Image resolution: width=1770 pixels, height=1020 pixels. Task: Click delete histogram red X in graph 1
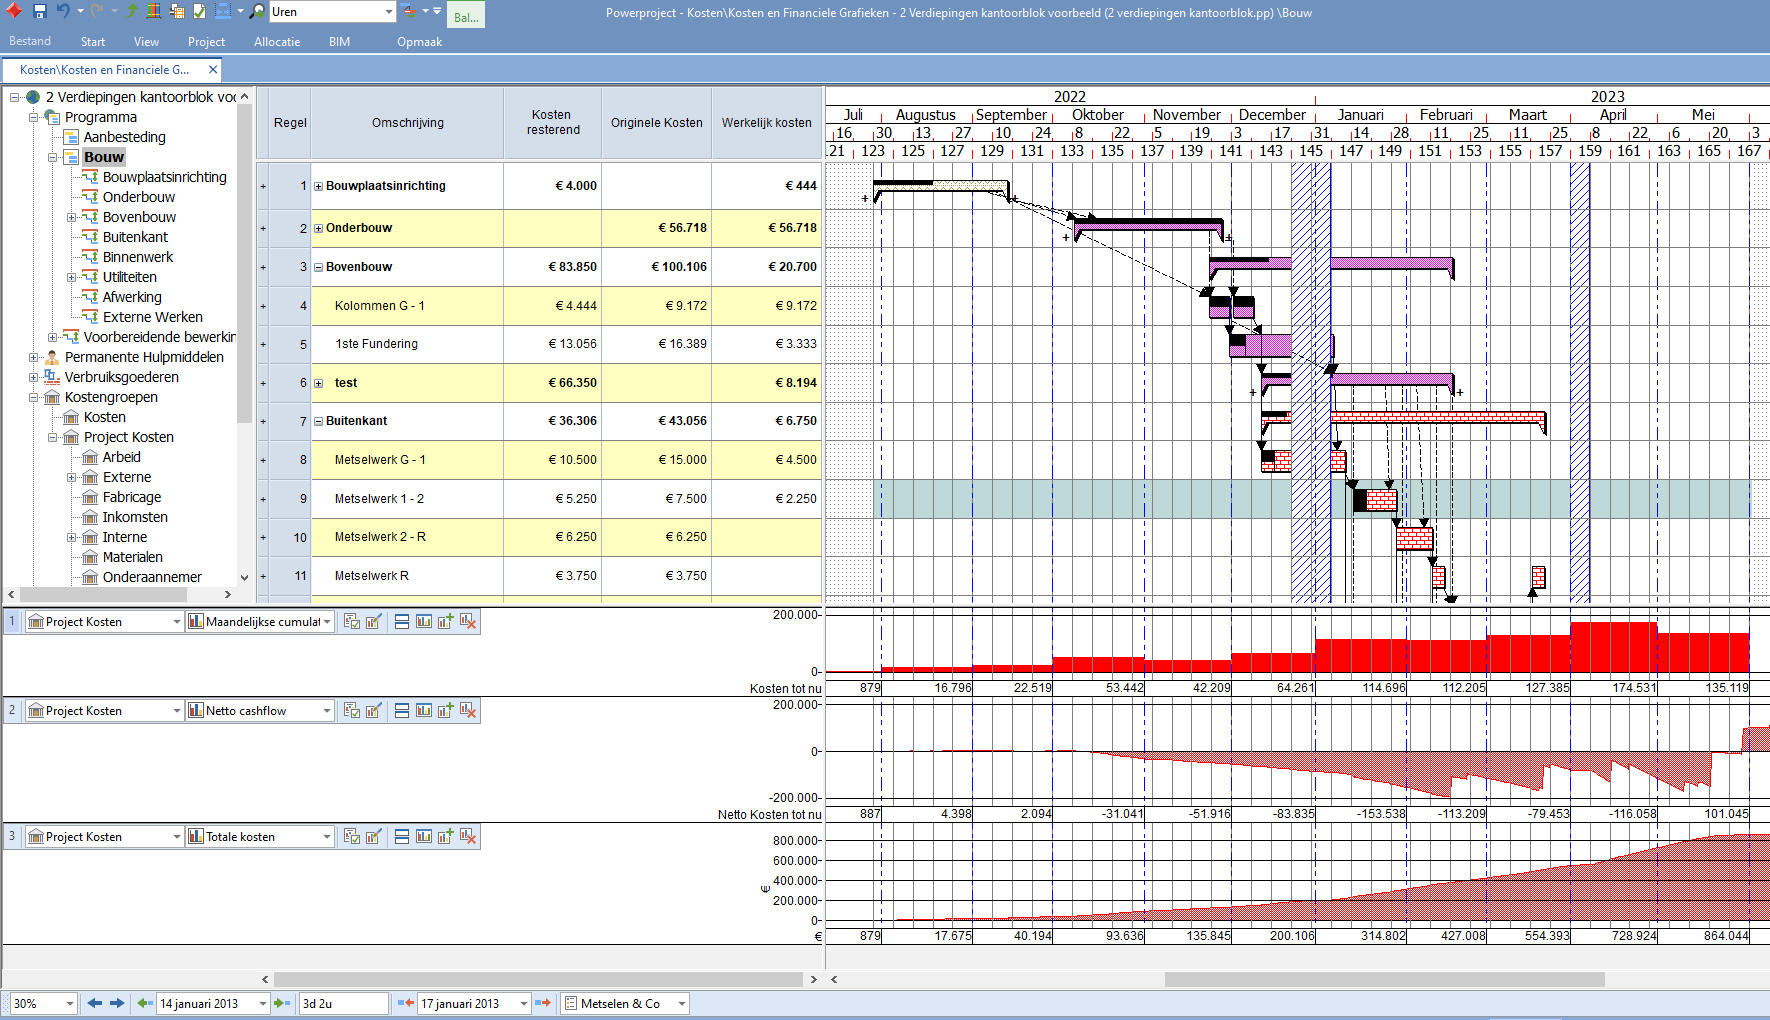[467, 621]
